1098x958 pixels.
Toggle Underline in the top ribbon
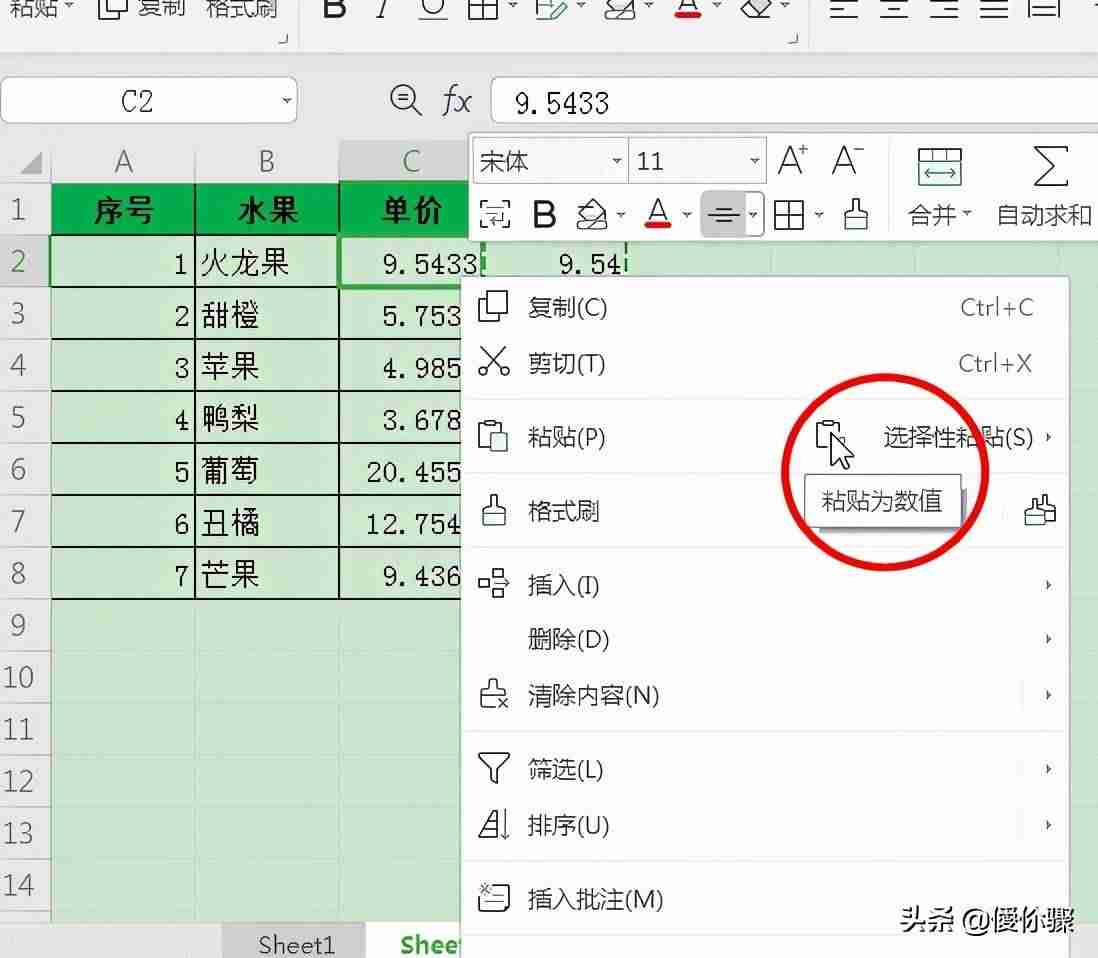tap(433, 8)
